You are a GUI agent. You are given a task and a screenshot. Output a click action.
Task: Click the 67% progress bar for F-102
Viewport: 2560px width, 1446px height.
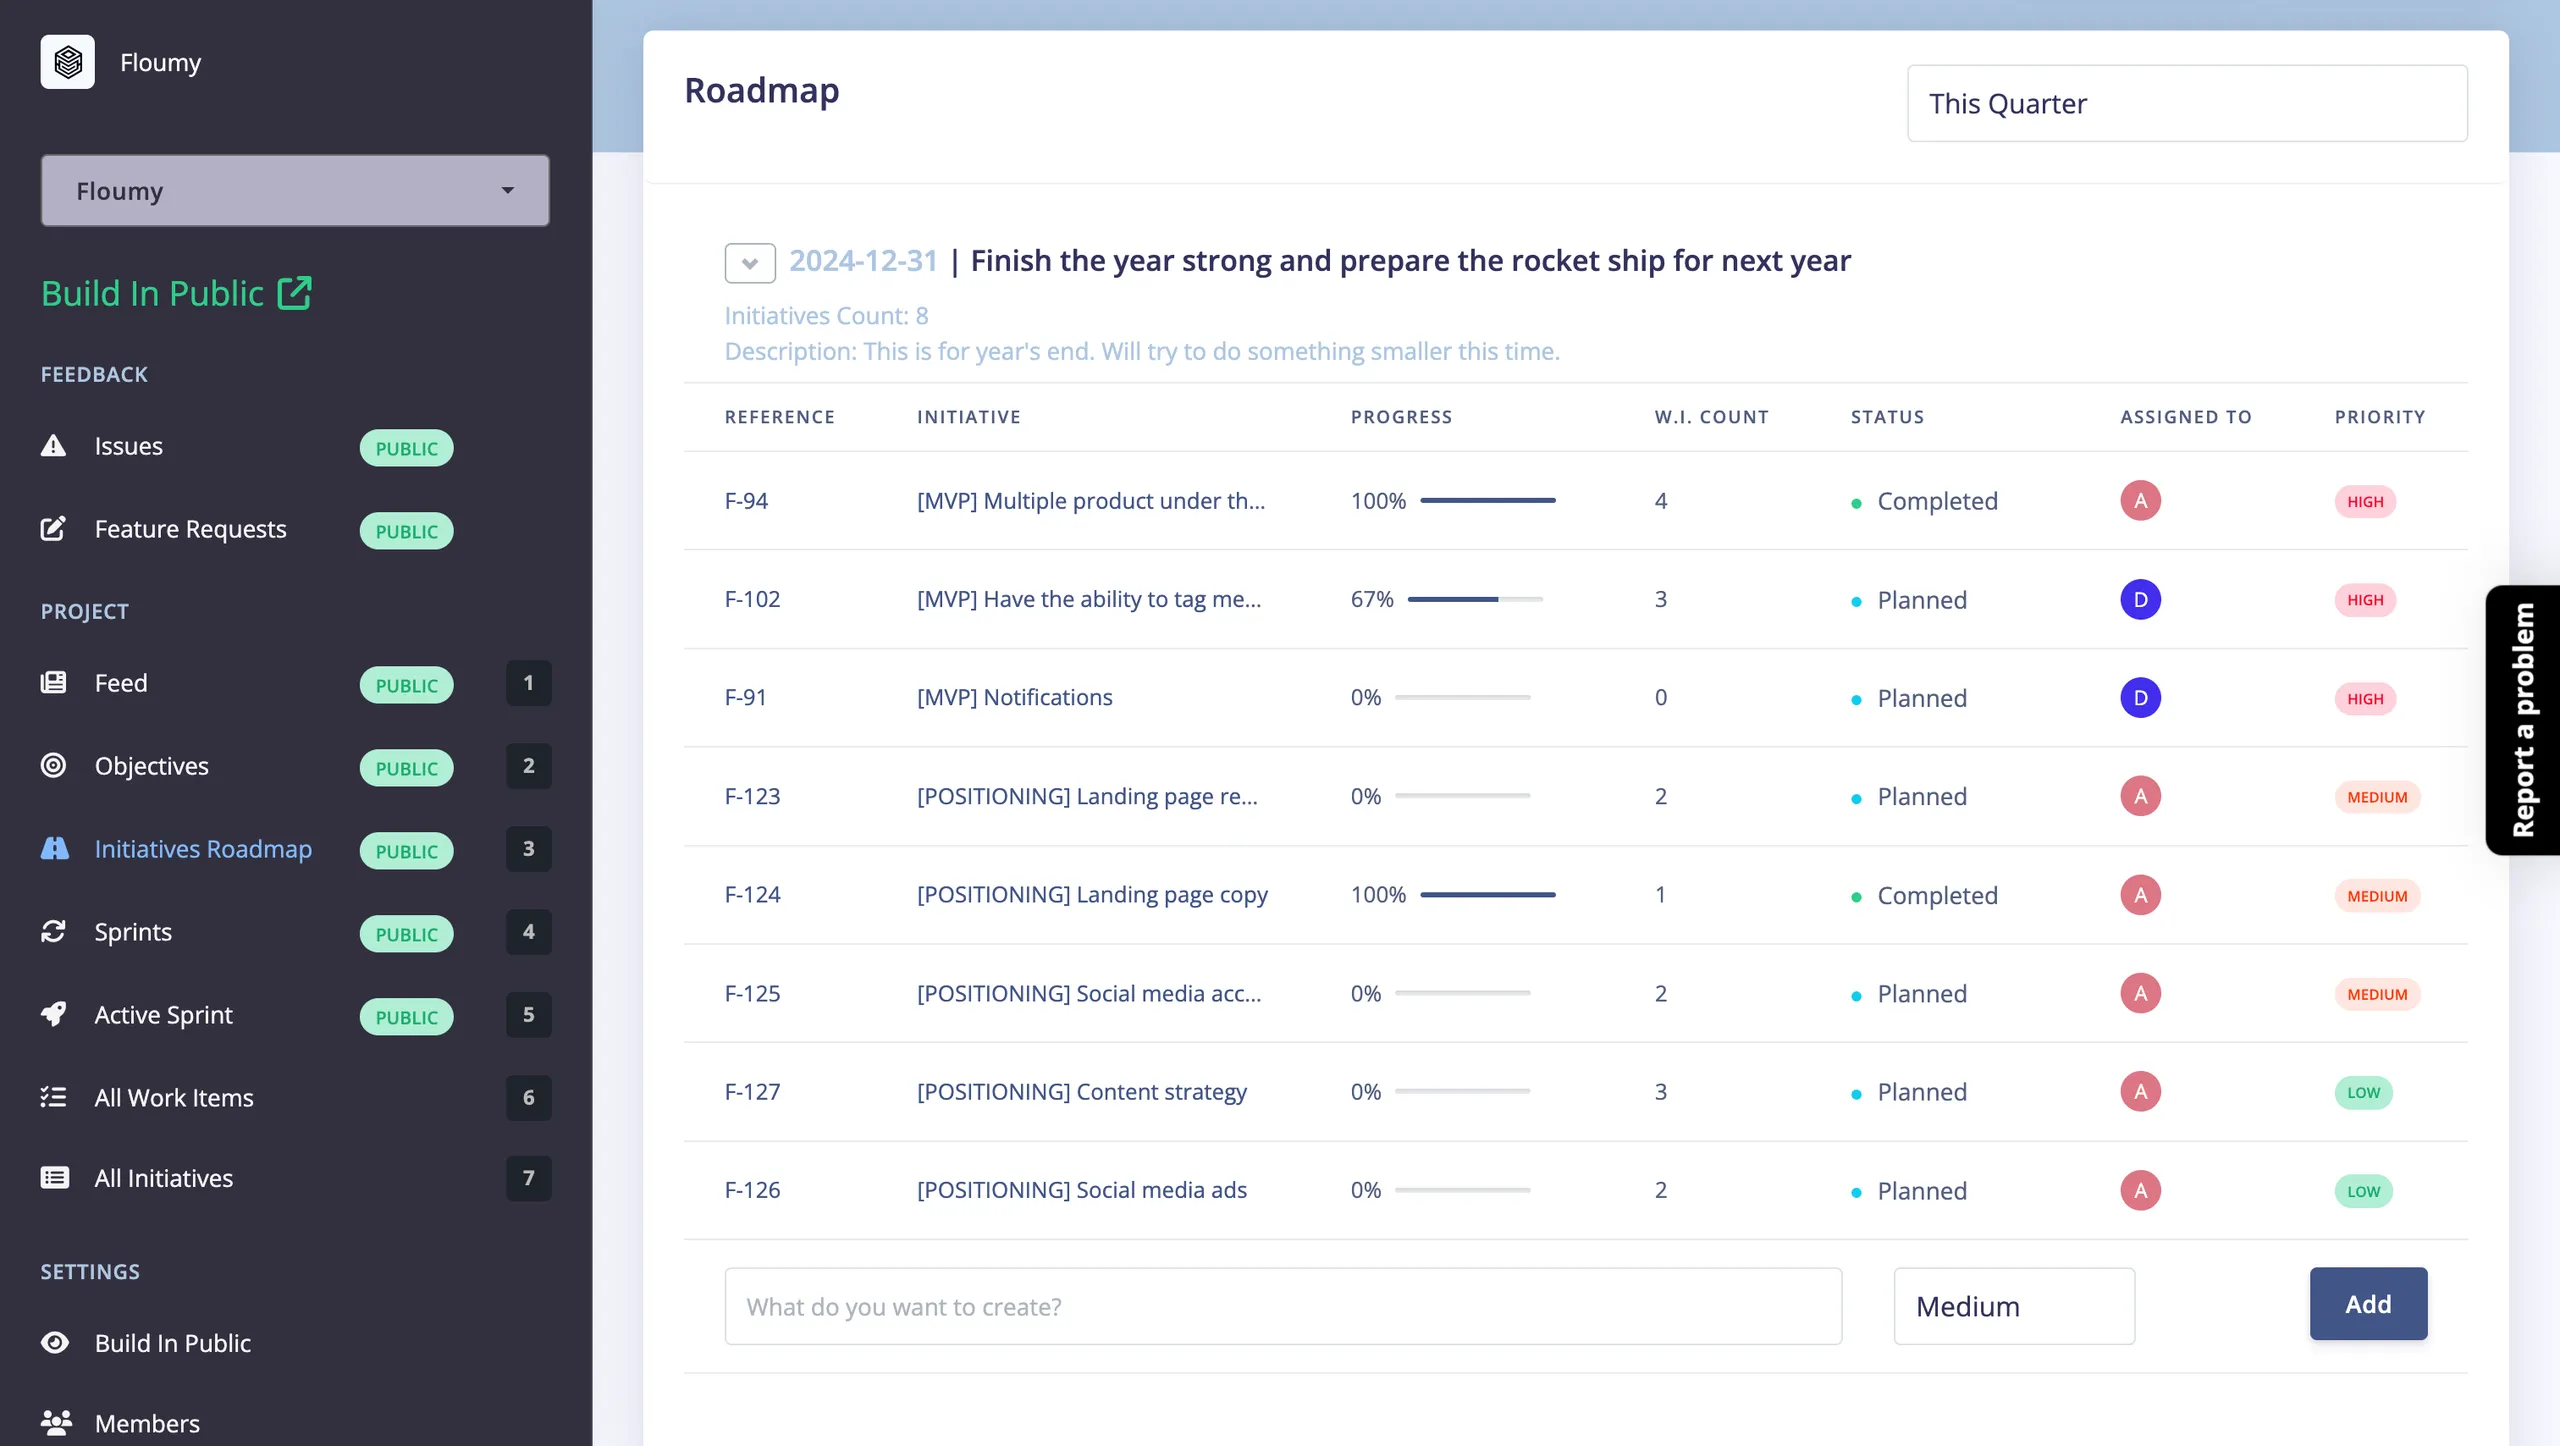coord(1475,600)
